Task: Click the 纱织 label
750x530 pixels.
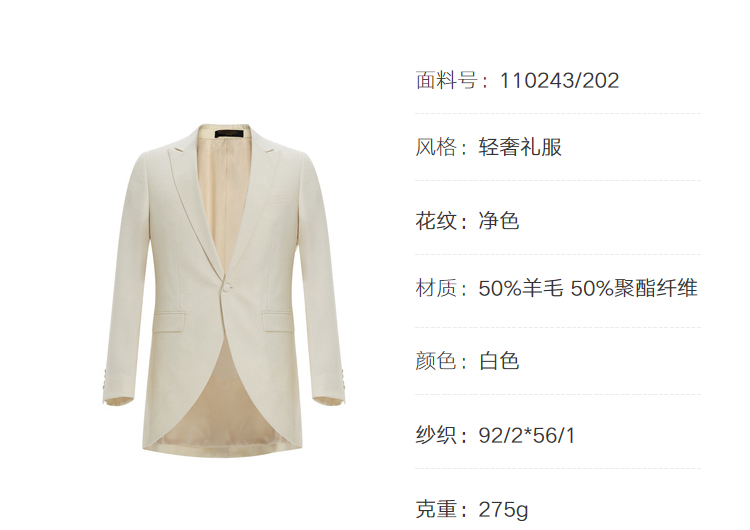Action: tap(436, 435)
